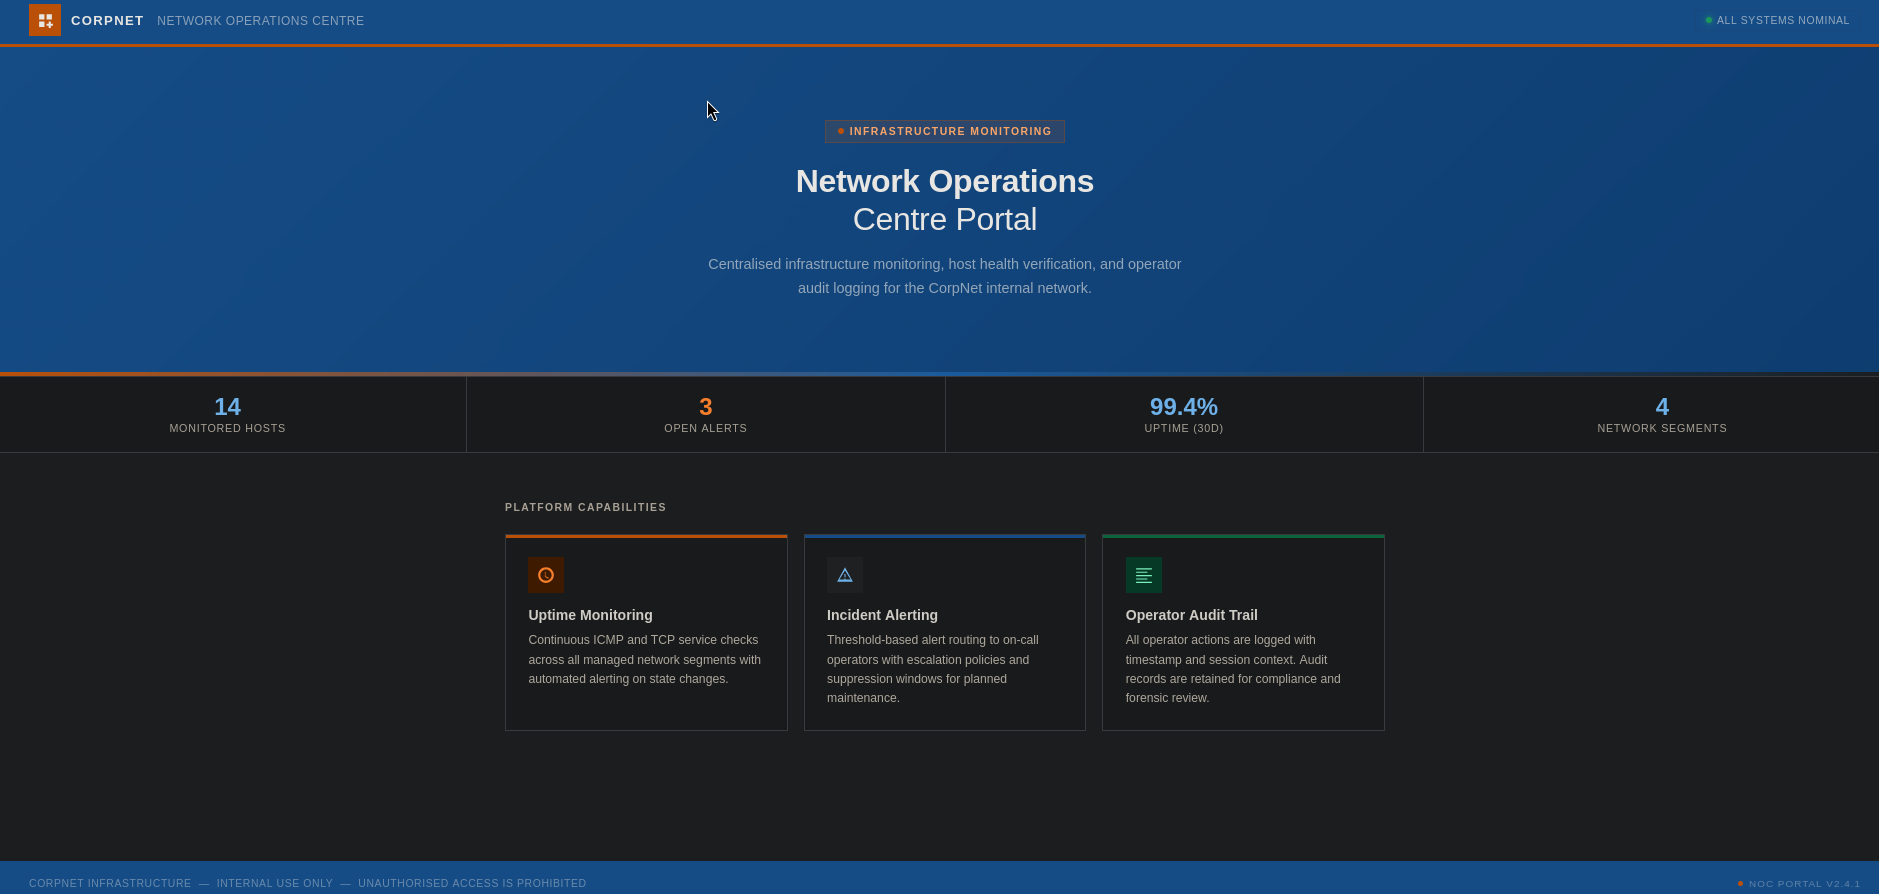Click the Incident Alerting warning triangle icon

tap(845, 575)
